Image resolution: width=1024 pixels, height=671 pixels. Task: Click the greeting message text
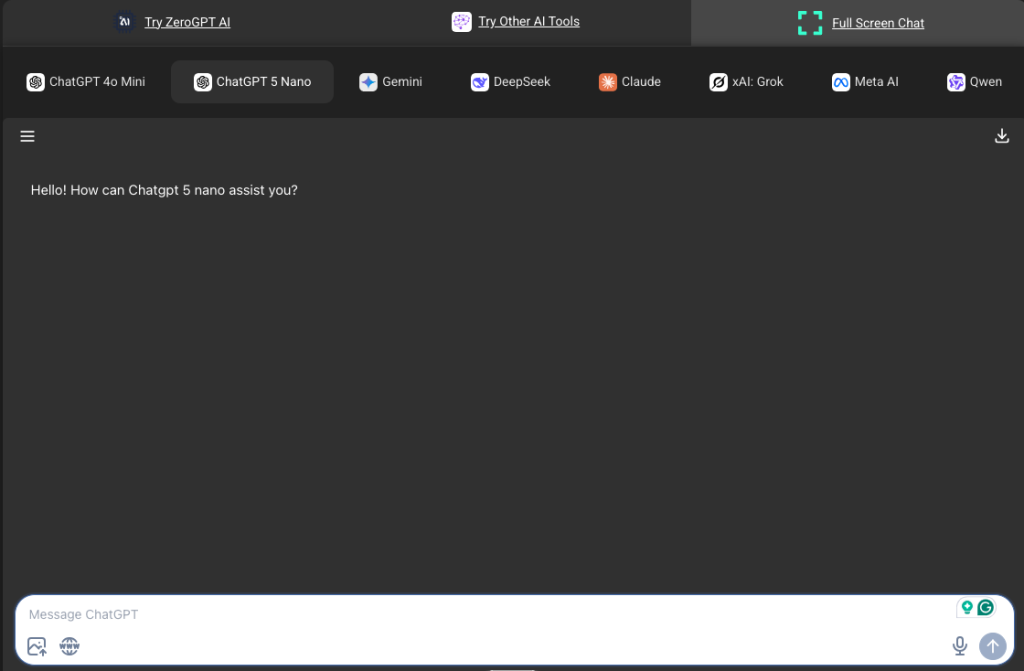point(164,190)
